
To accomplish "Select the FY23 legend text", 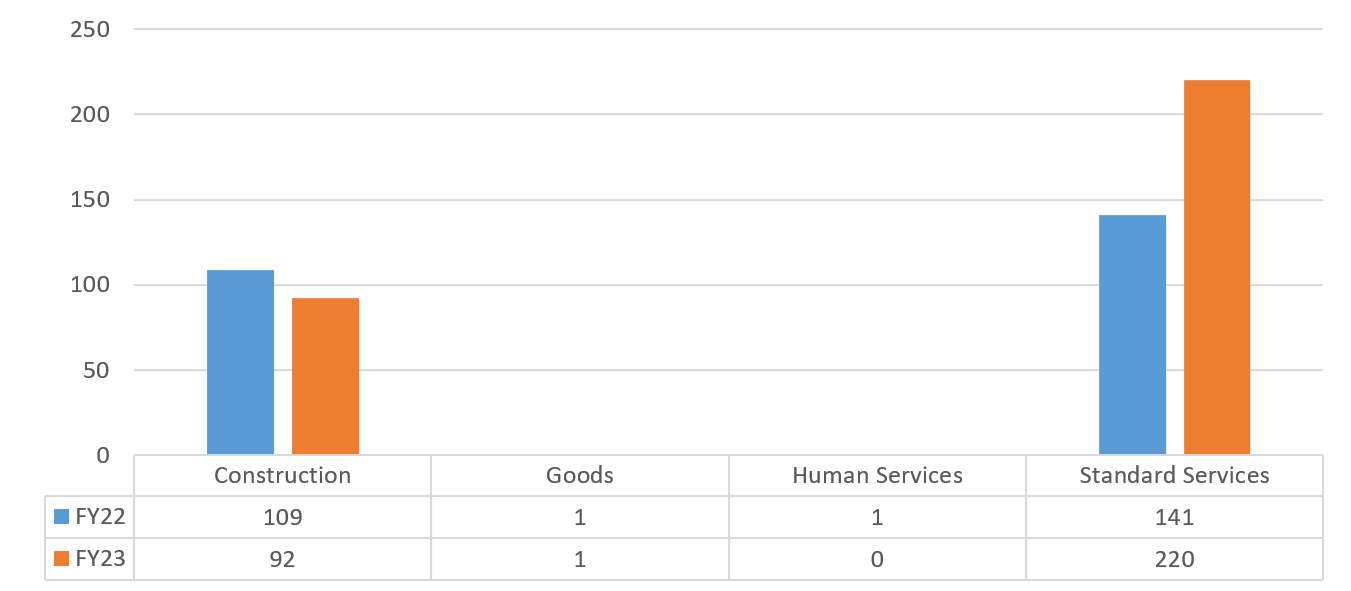I will pyautogui.click(x=100, y=559).
